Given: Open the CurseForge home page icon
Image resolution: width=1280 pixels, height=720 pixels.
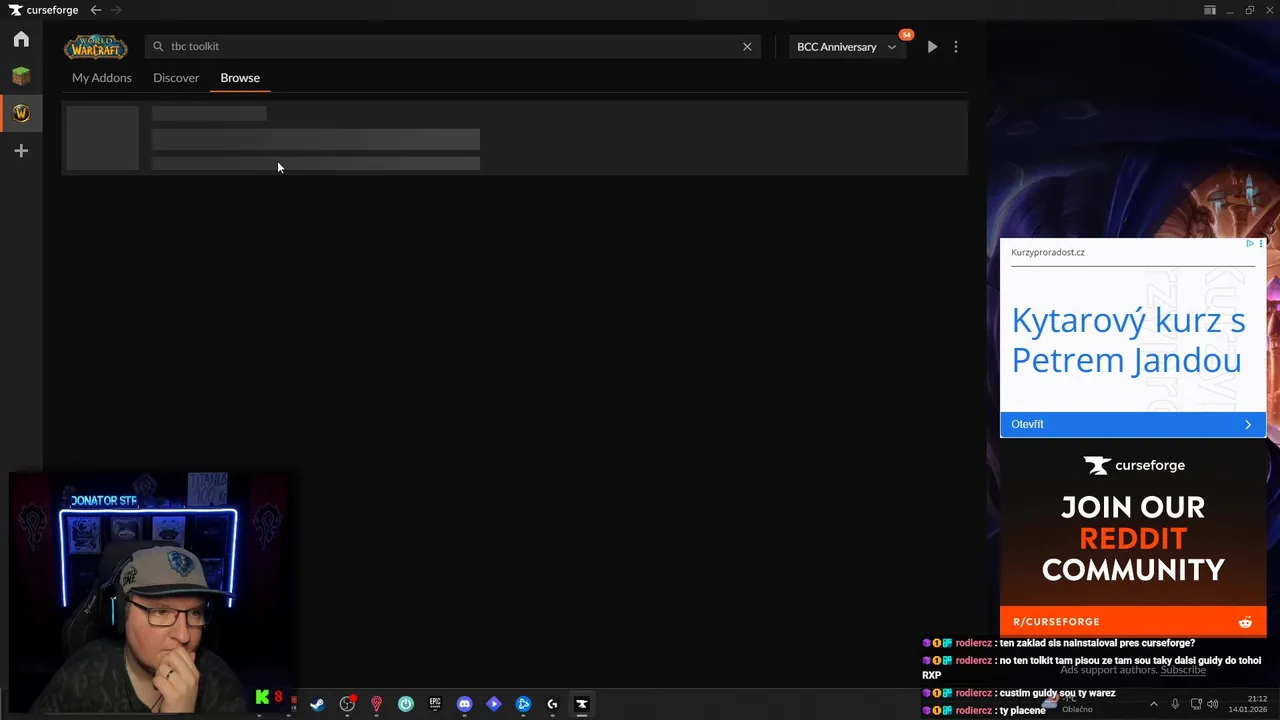Looking at the screenshot, I should pyautogui.click(x=21, y=39).
